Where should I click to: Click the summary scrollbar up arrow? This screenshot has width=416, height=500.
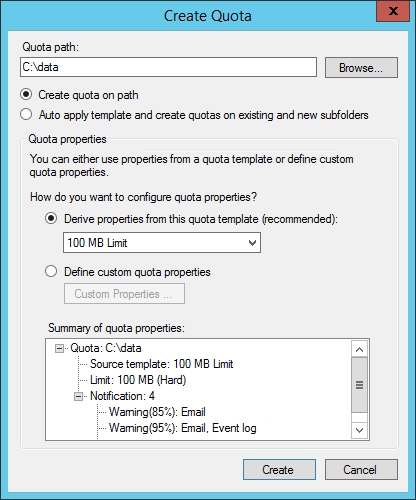coord(359,349)
